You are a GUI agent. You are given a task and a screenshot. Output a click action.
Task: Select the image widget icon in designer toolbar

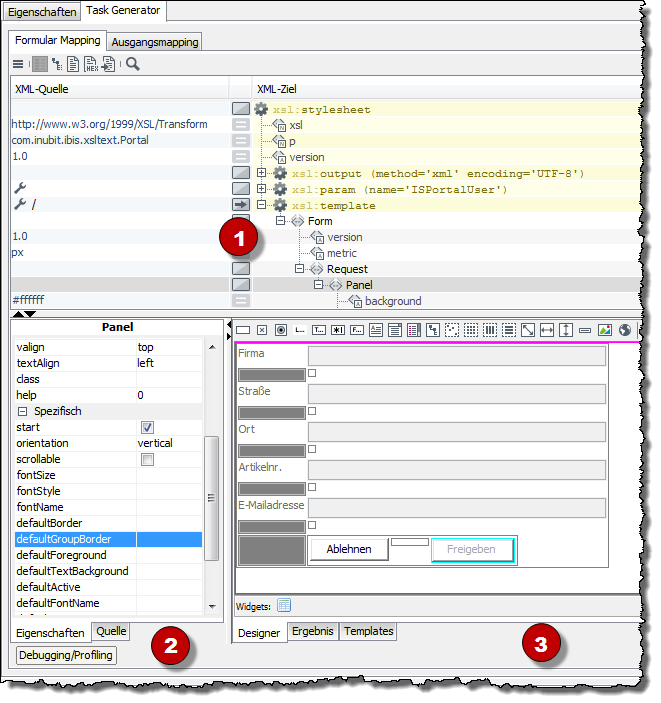[604, 330]
